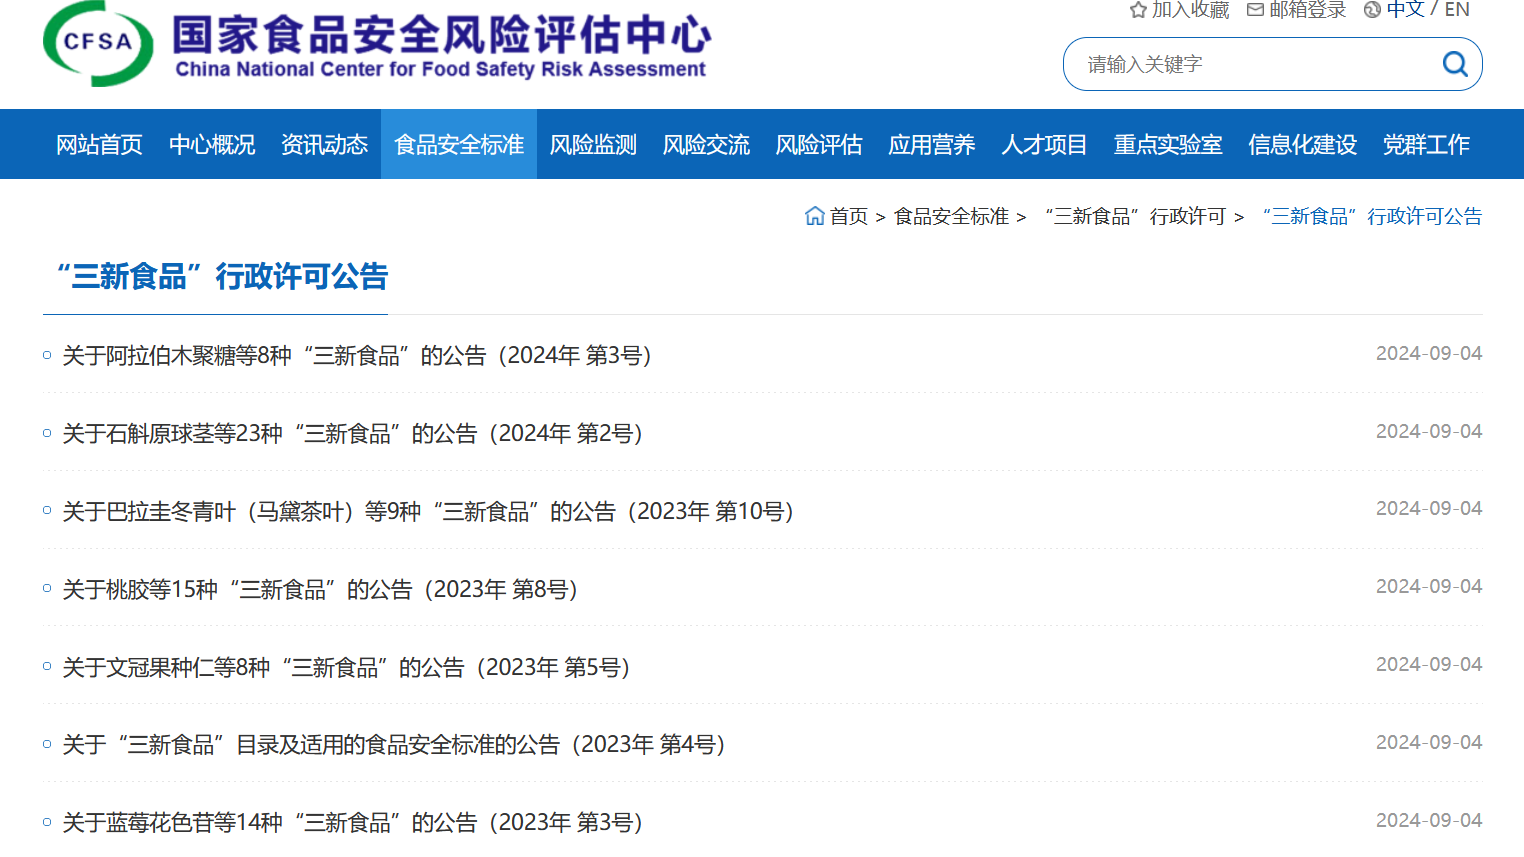
Task: Focus the keyword search input field
Action: 1250,64
